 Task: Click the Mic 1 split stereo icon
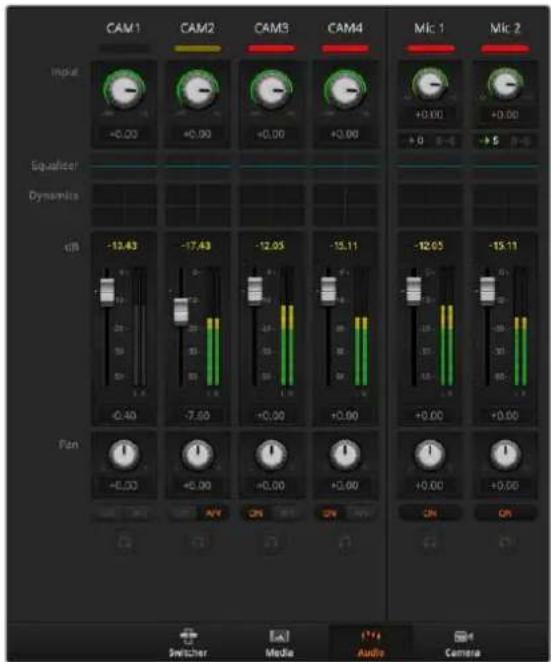tap(445, 141)
